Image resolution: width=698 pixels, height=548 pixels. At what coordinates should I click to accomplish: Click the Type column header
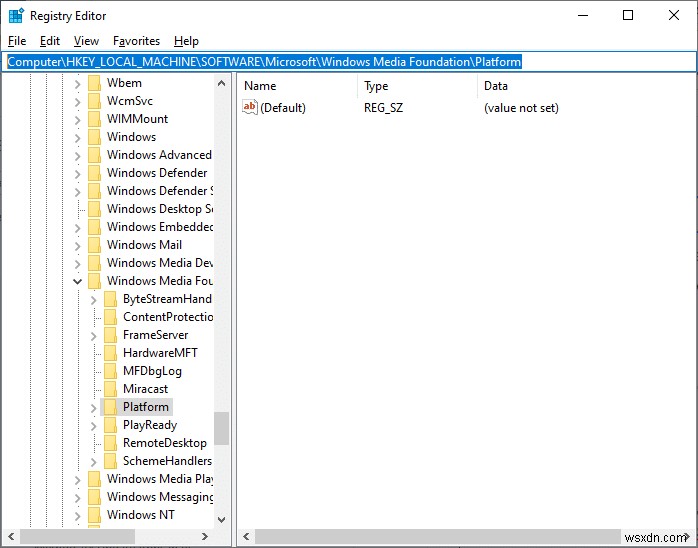tap(418, 86)
